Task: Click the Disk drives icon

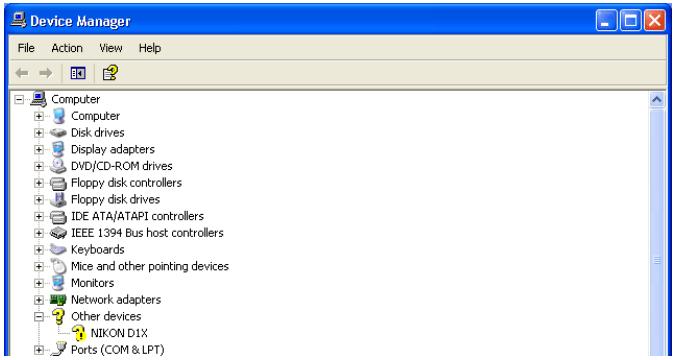Action: coord(58,133)
